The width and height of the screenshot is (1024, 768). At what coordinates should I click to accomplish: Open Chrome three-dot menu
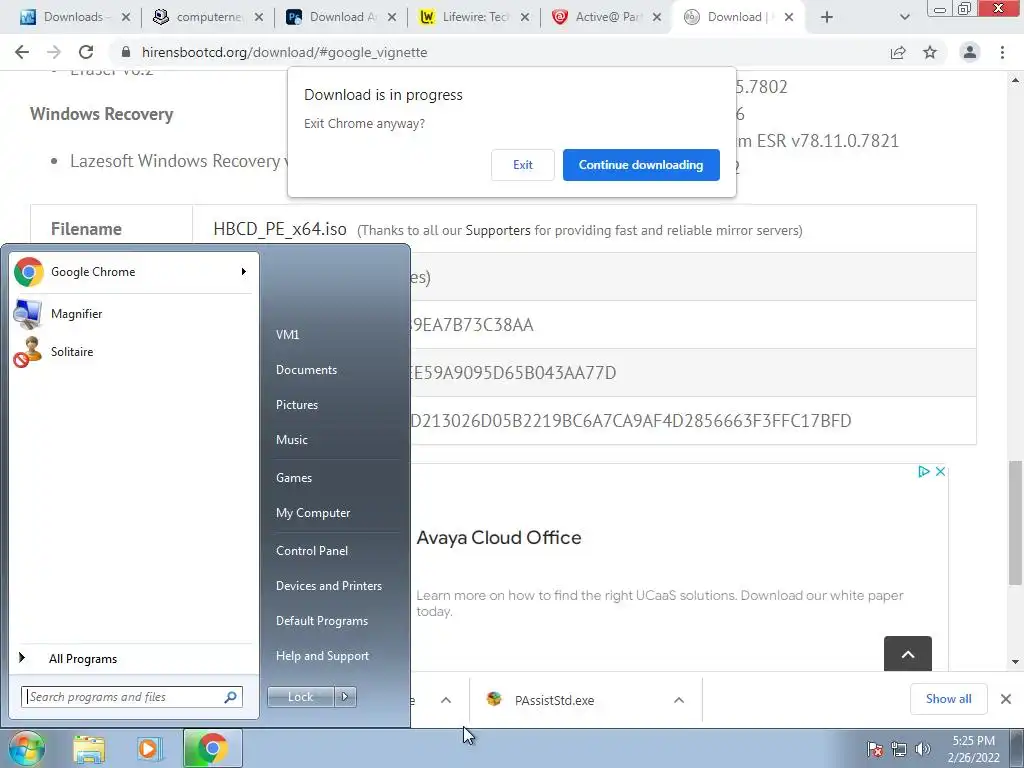click(1002, 52)
